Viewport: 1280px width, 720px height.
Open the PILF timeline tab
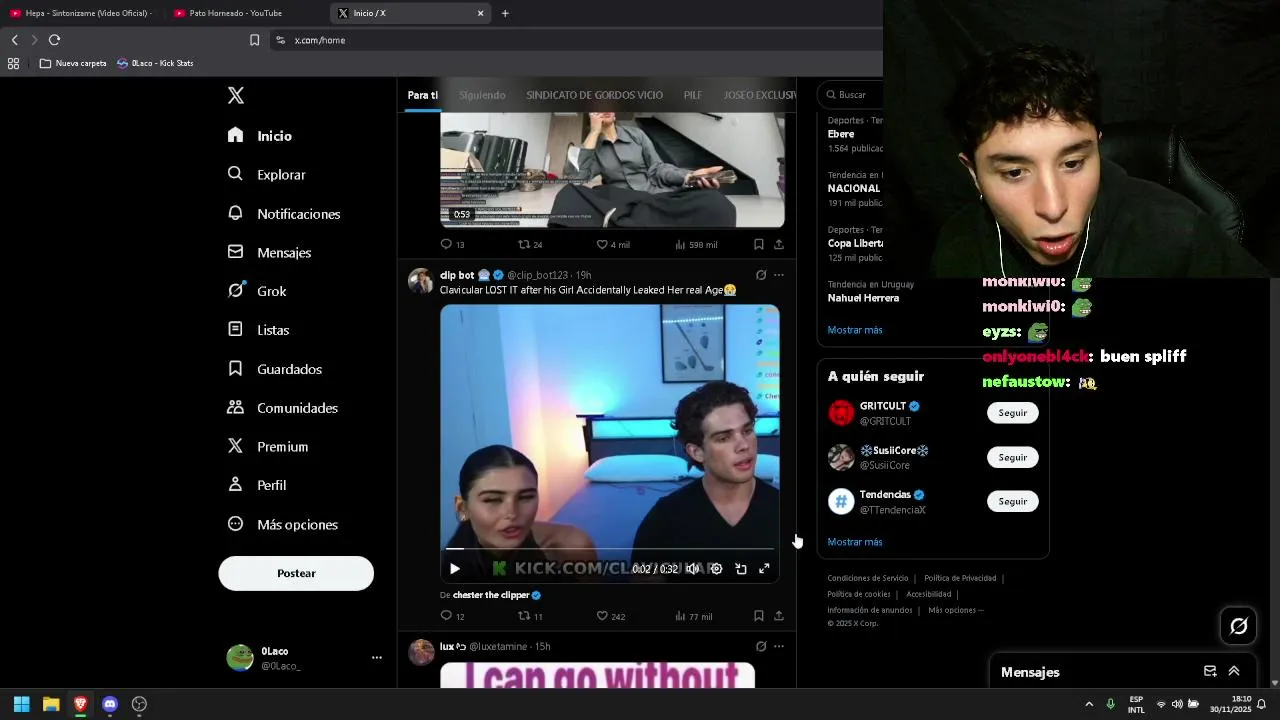(x=693, y=95)
